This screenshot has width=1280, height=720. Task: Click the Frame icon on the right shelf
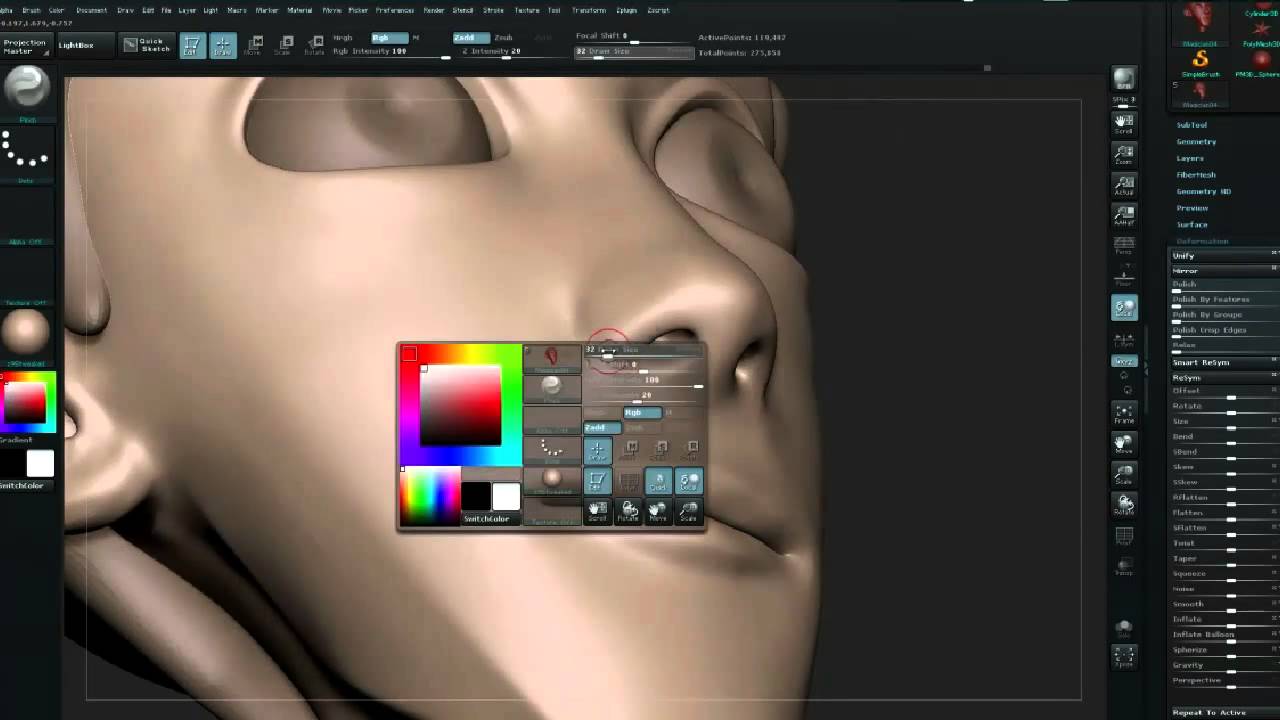click(x=1124, y=413)
